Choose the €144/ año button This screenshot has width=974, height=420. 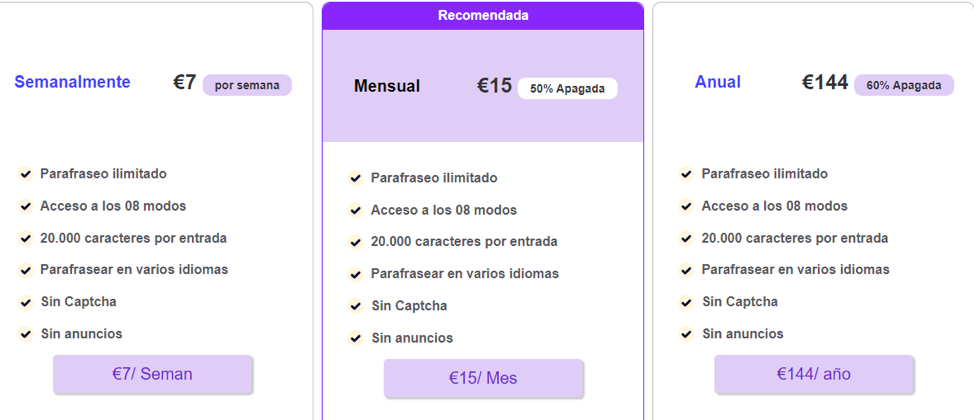click(x=813, y=374)
